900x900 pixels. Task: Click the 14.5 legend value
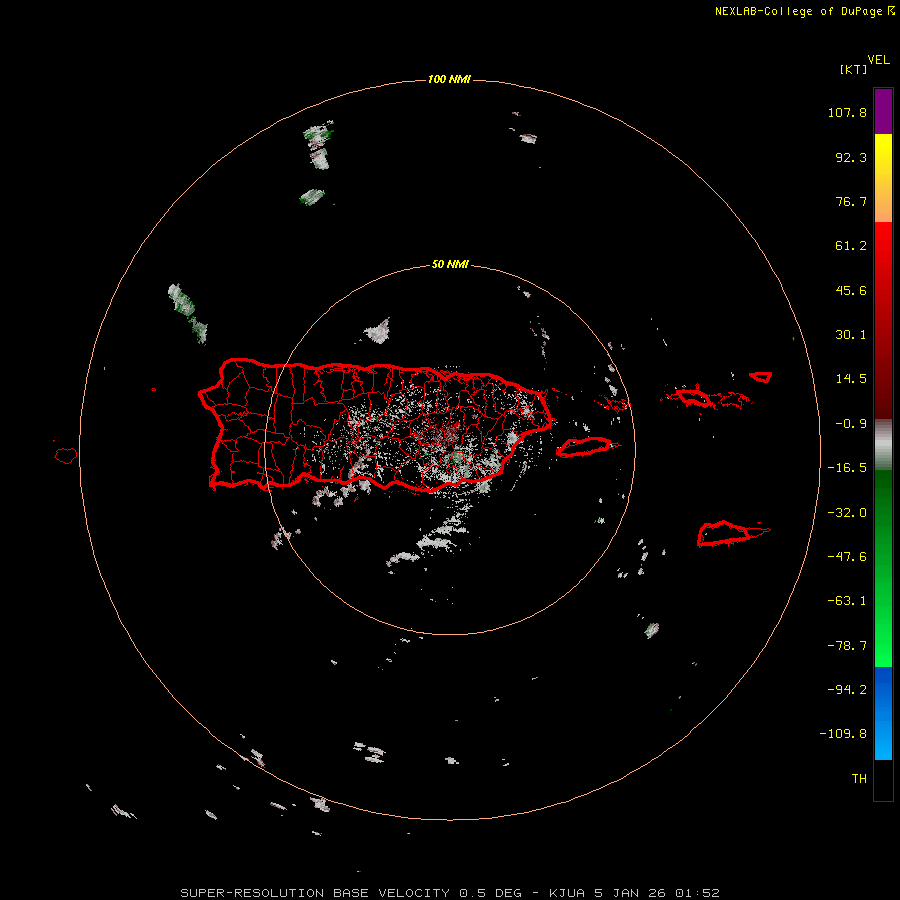(x=851, y=379)
